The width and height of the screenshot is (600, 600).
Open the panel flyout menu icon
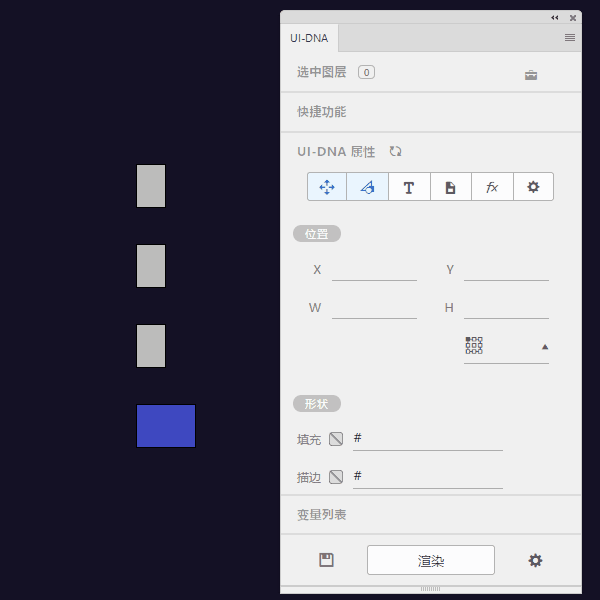coord(570,38)
